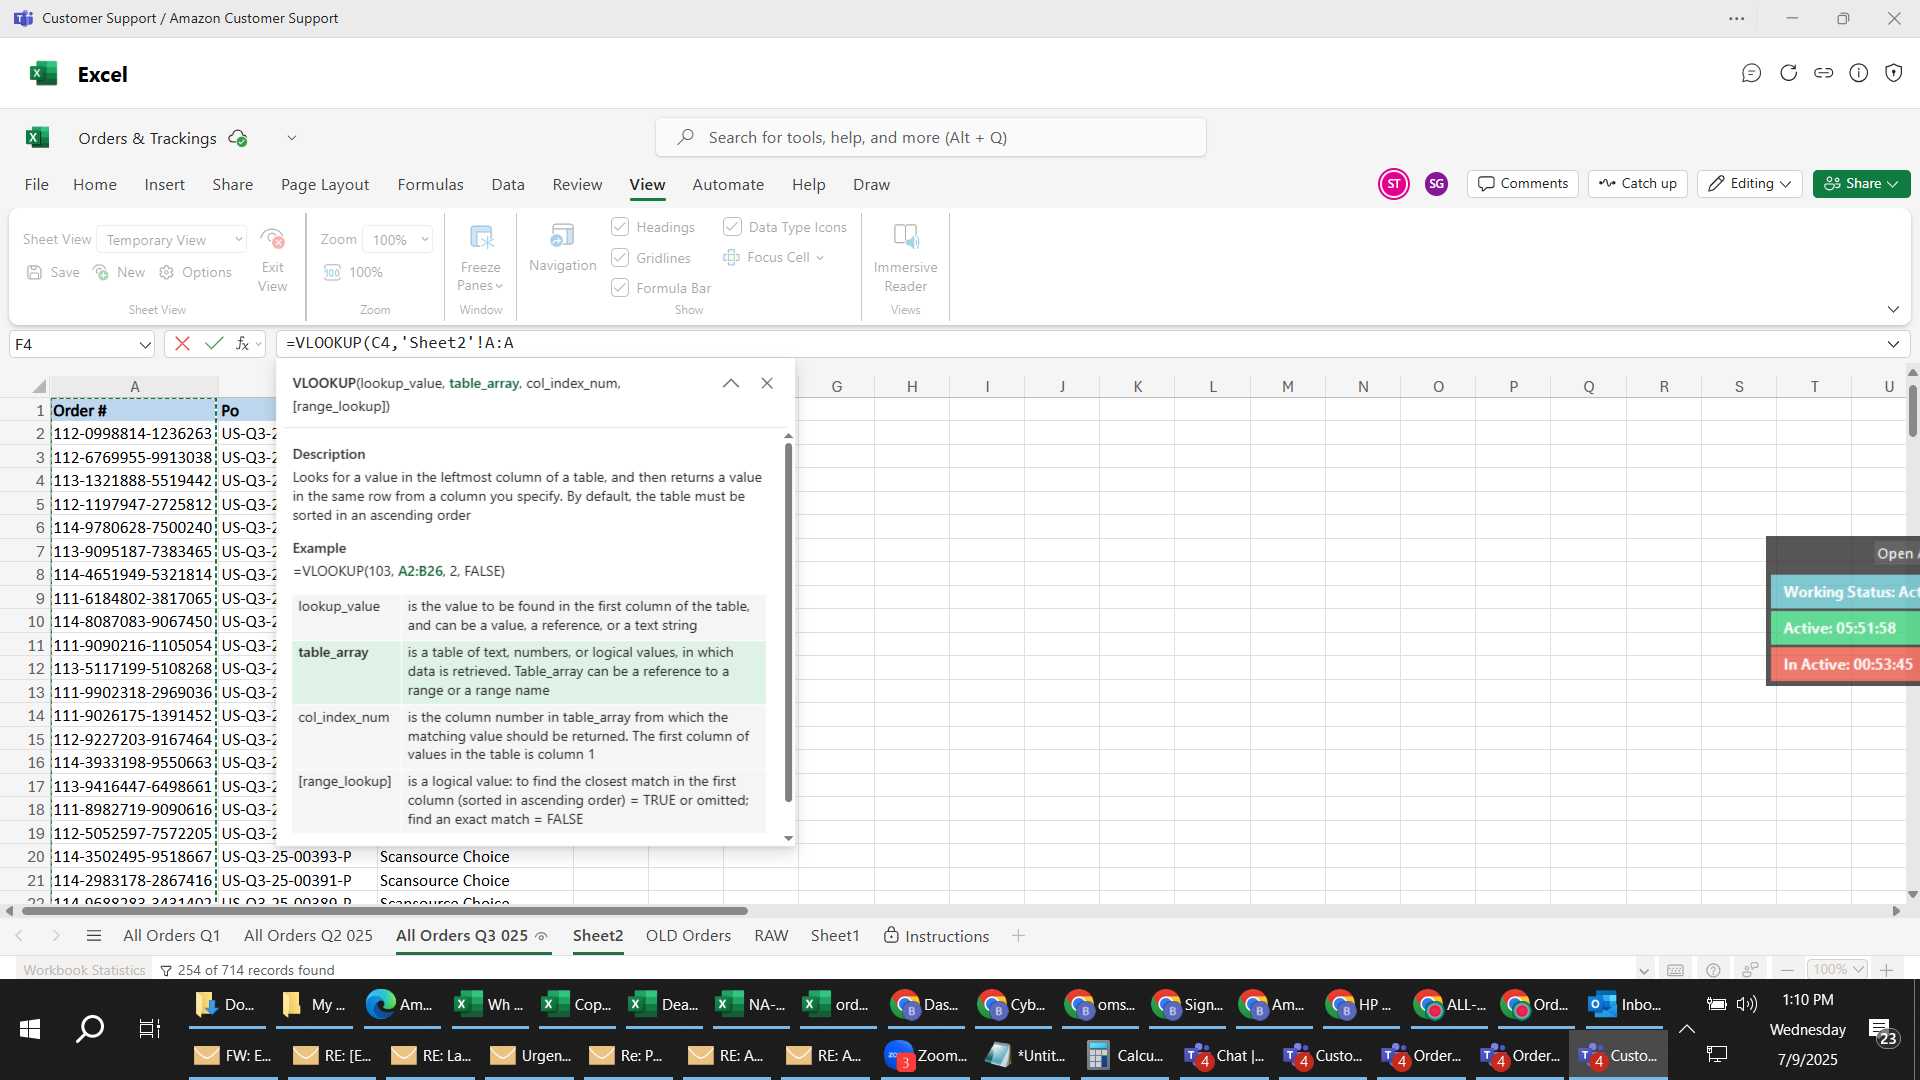Viewport: 1920px width, 1080px height.
Task: Click the search tools and help box
Action: 930,138
